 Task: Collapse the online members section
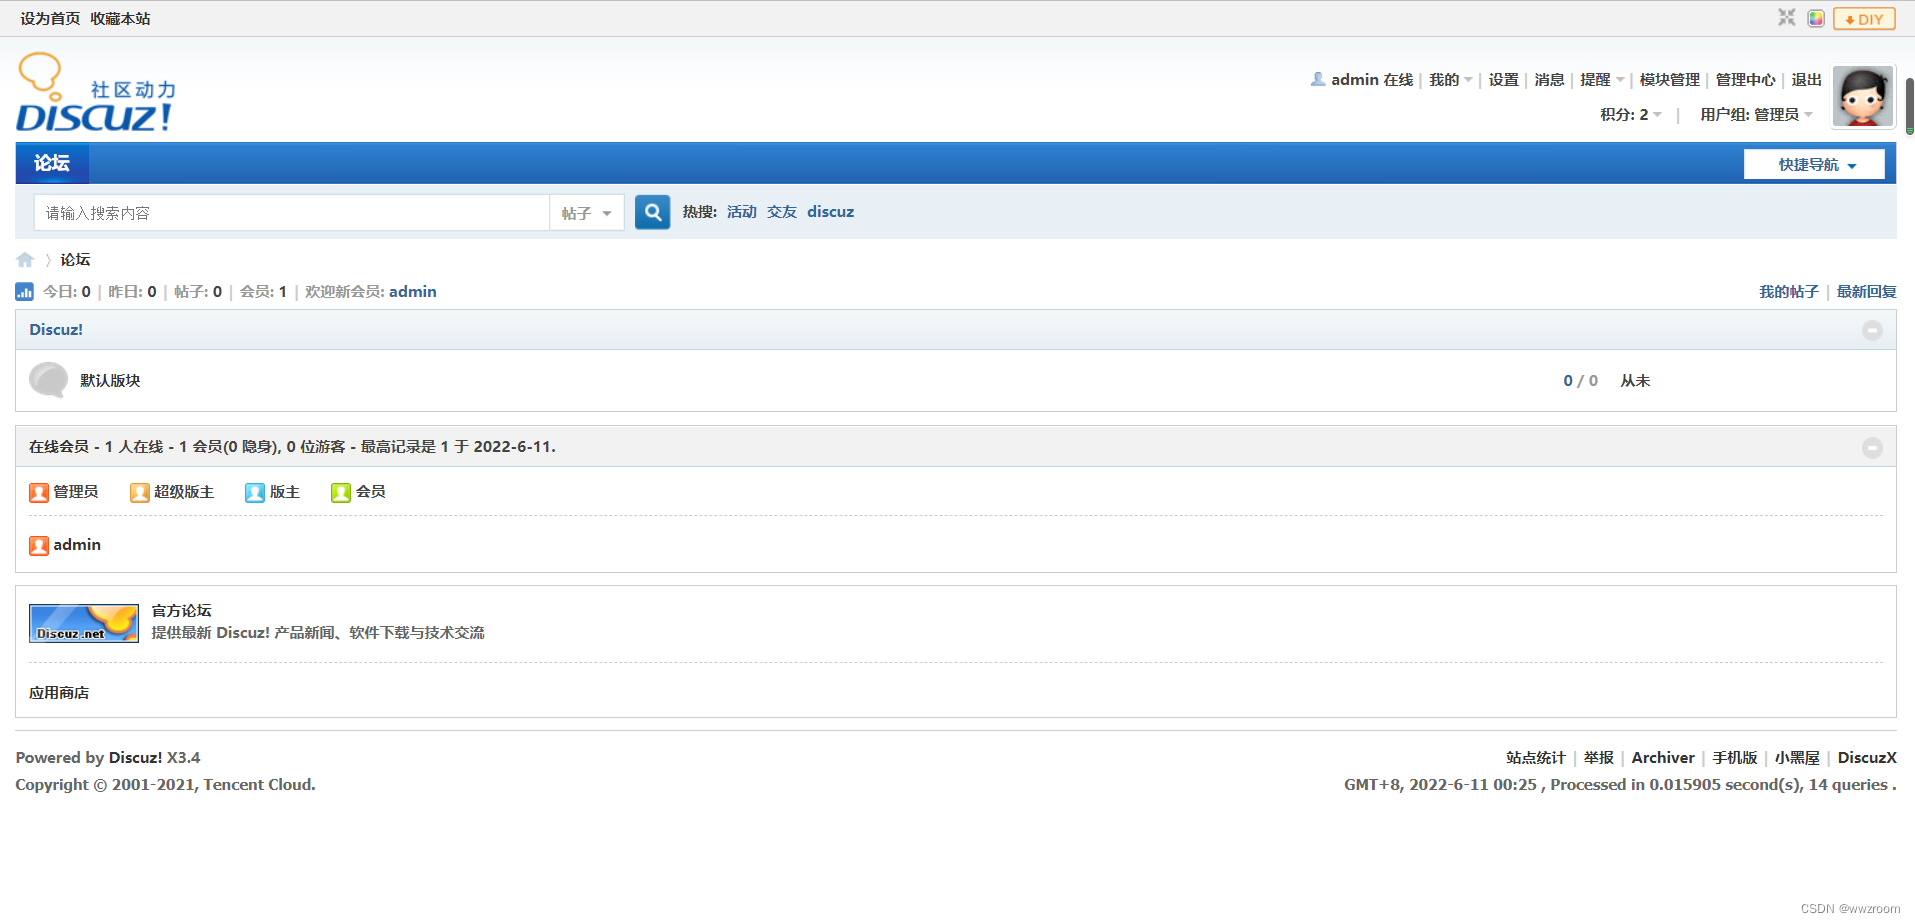point(1872,448)
